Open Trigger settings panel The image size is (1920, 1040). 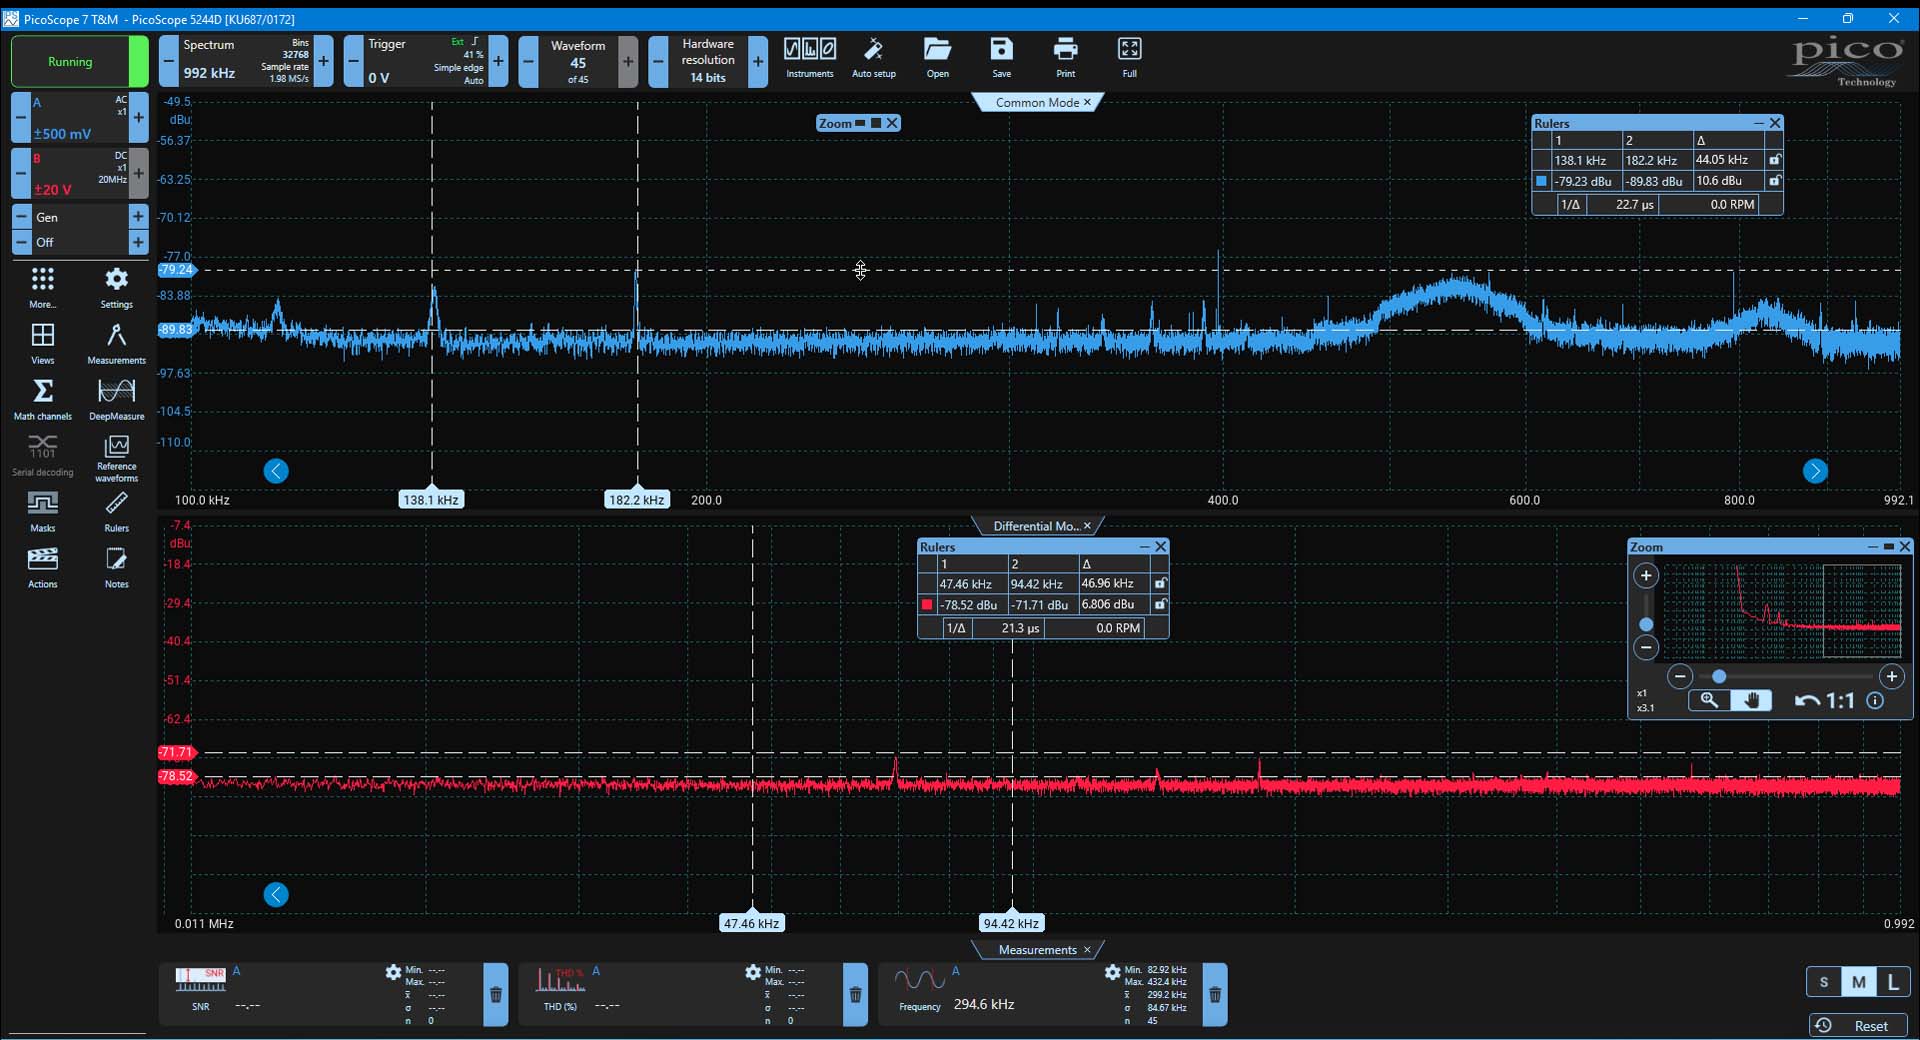(425, 62)
